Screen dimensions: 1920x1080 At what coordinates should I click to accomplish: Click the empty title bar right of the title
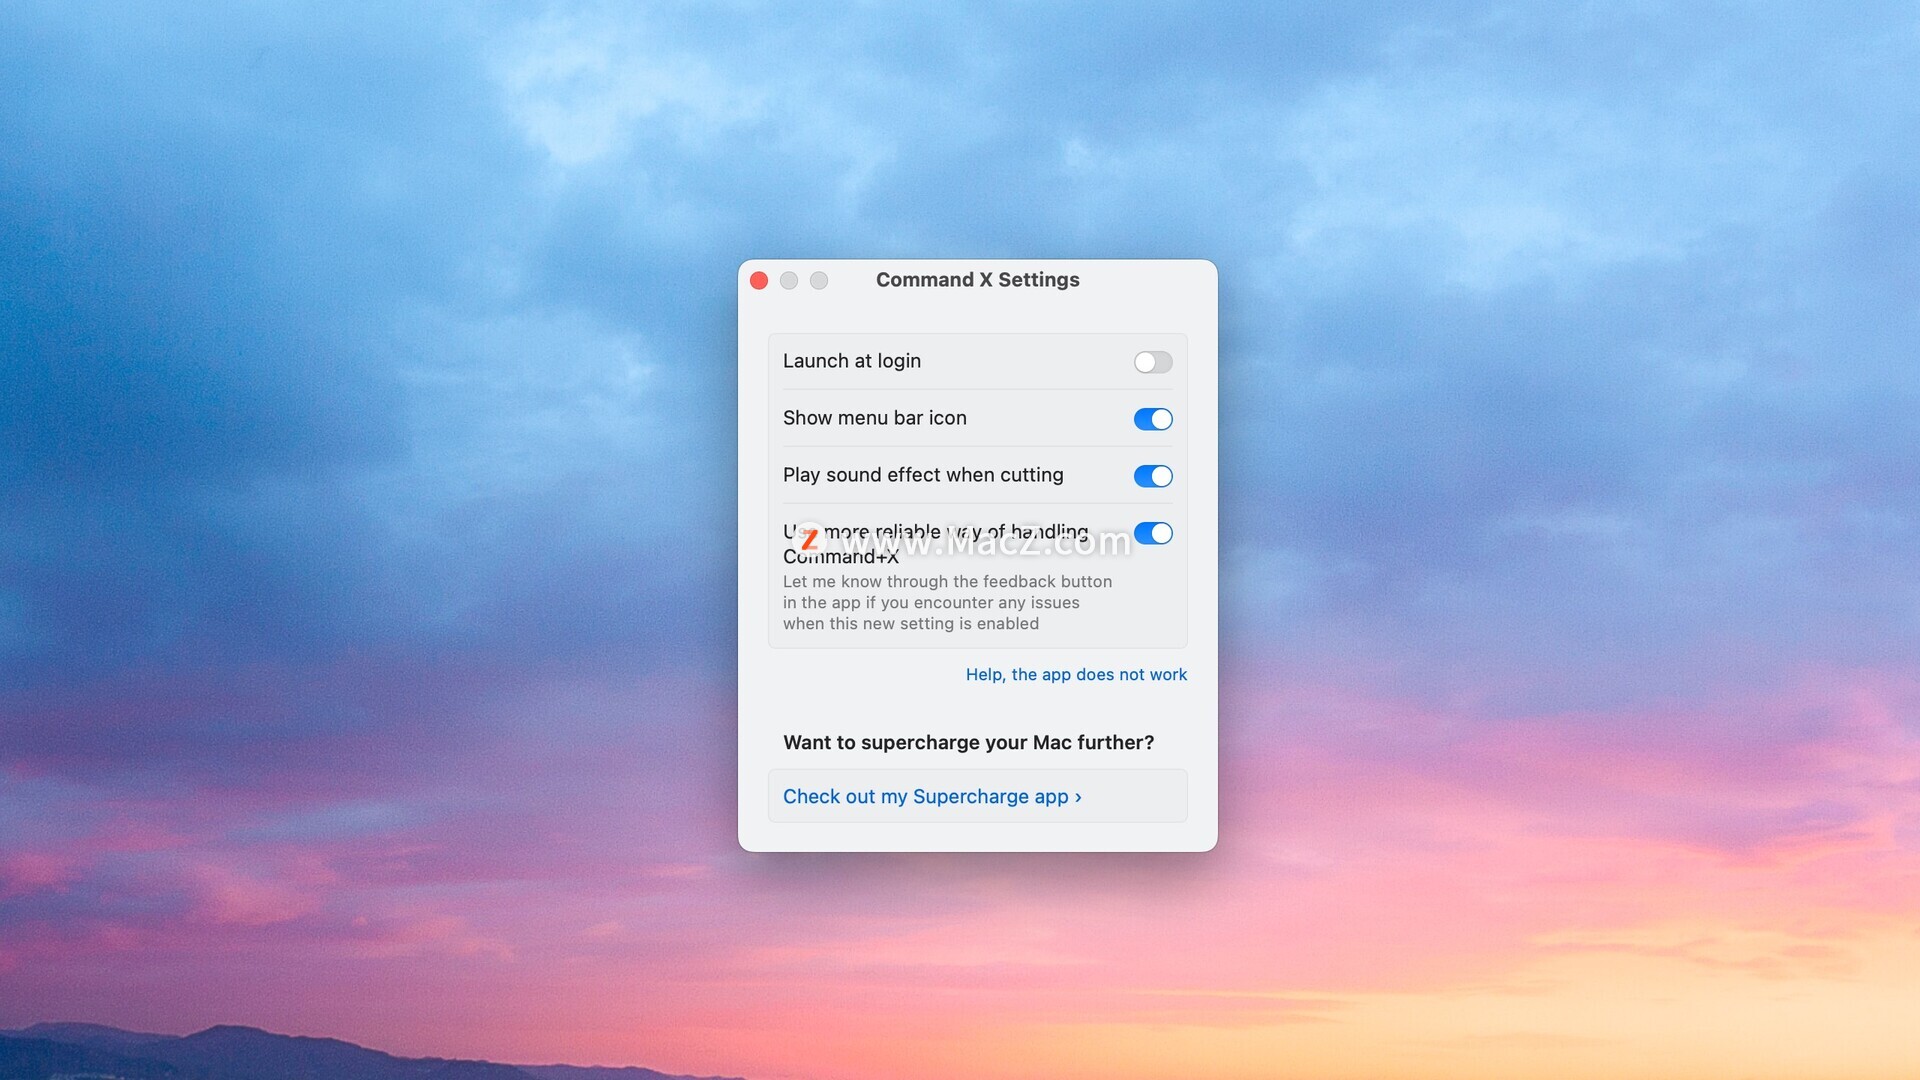1150,280
